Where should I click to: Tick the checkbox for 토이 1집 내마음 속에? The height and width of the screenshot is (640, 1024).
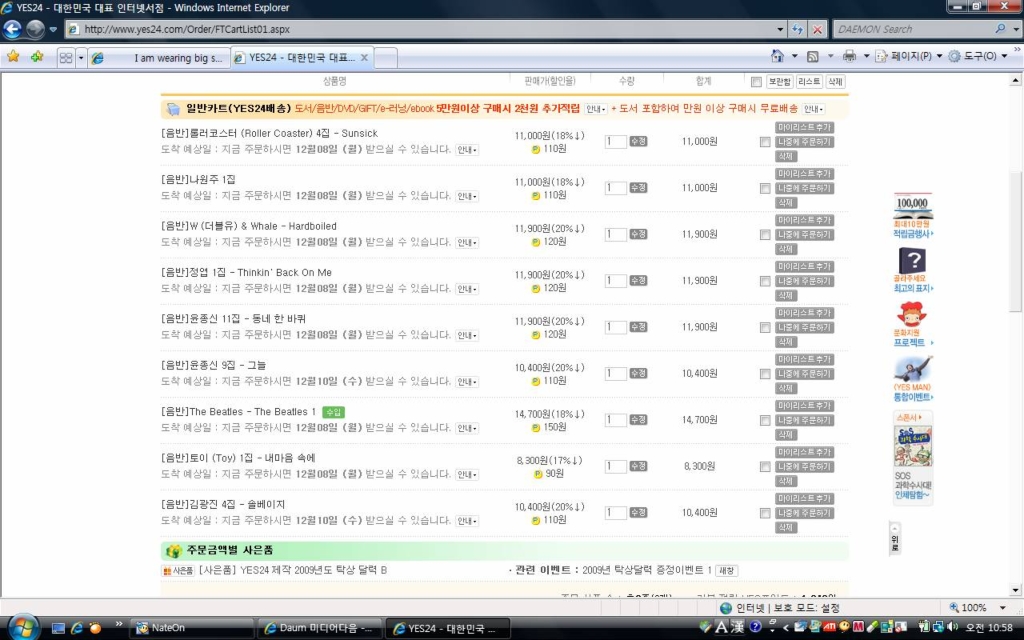click(765, 466)
